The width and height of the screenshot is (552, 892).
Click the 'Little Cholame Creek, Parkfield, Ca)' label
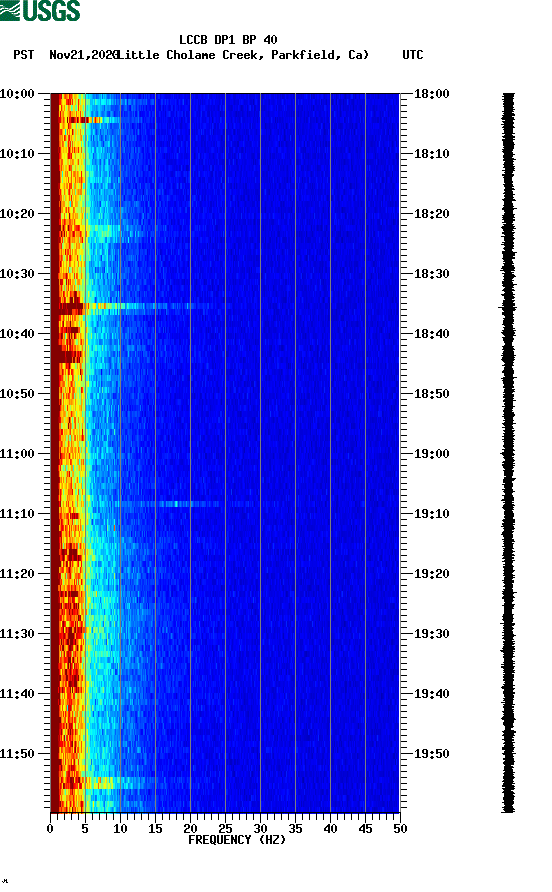tap(244, 55)
